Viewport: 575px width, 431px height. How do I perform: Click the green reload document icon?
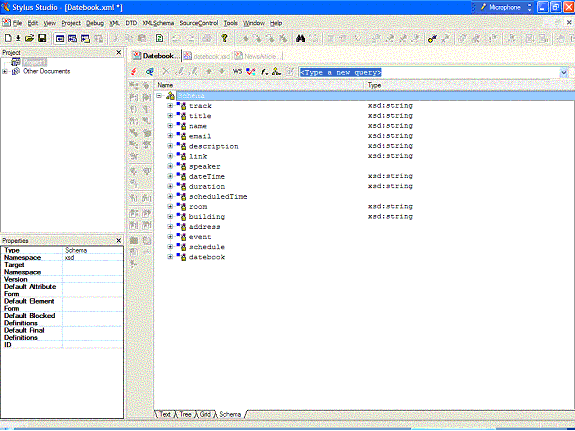pos(160,38)
